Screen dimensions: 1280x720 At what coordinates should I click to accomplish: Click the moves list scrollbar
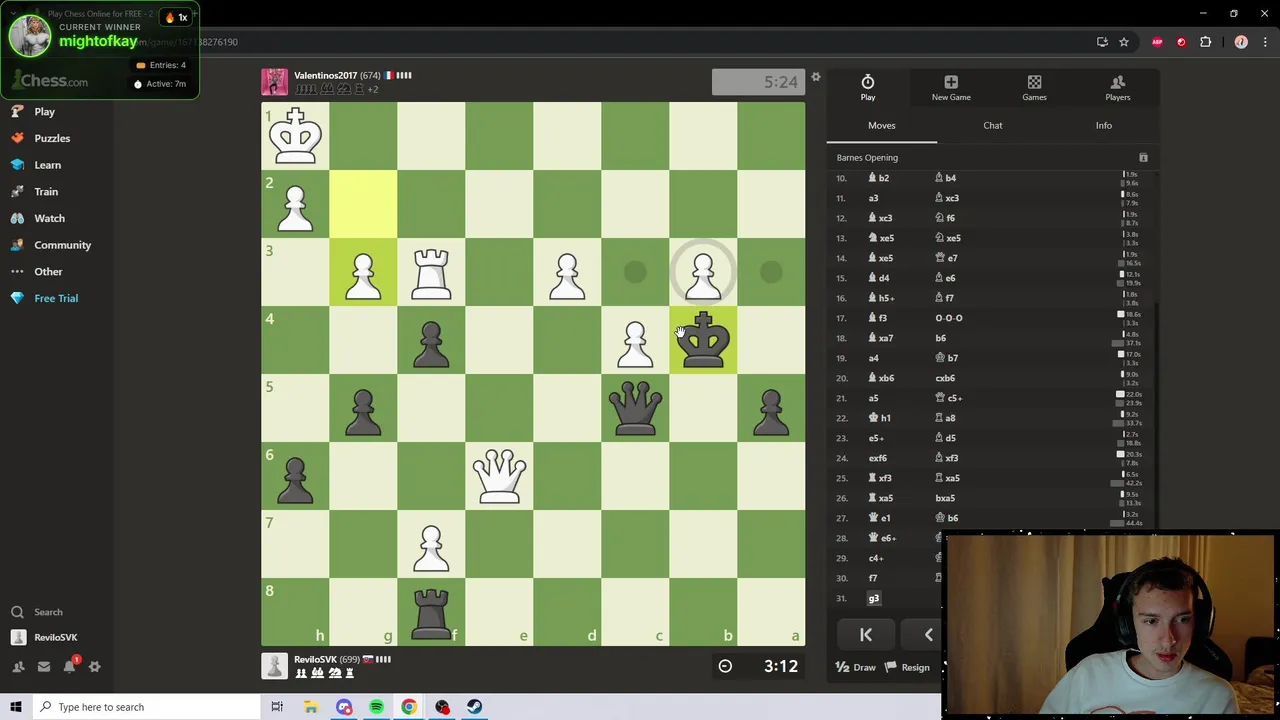point(1156,415)
